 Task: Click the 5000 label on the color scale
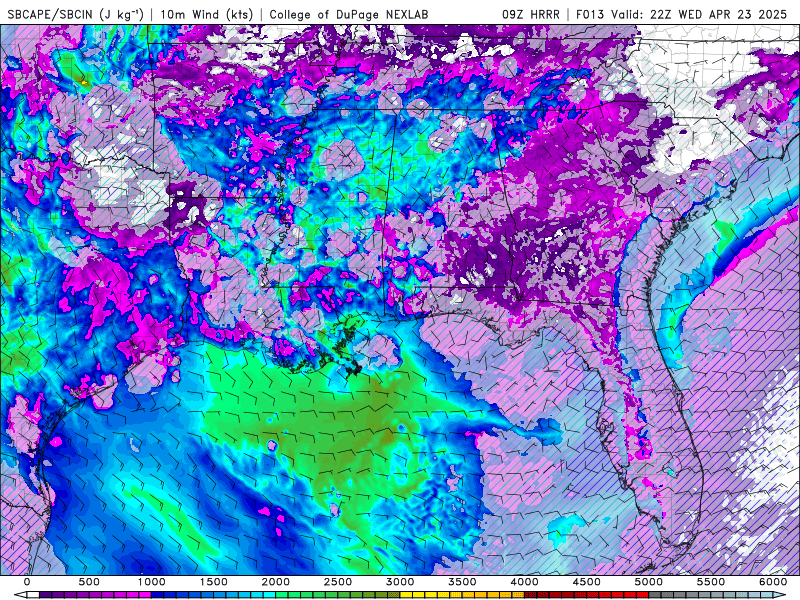[649, 582]
